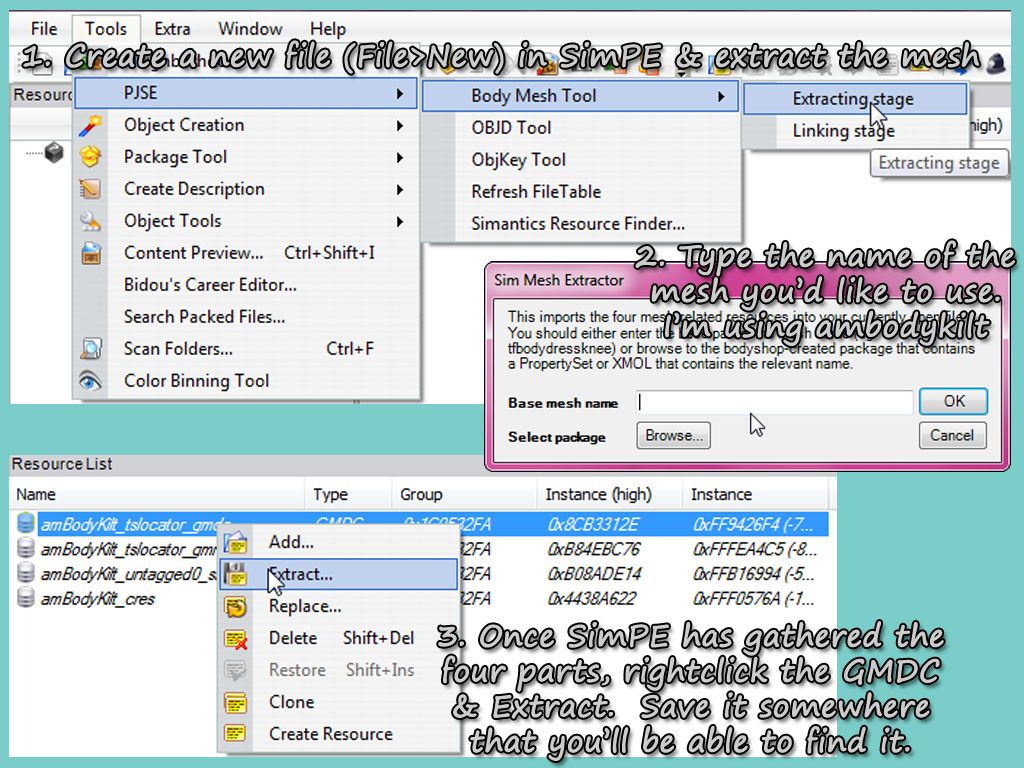Open the Help menu

328,29
